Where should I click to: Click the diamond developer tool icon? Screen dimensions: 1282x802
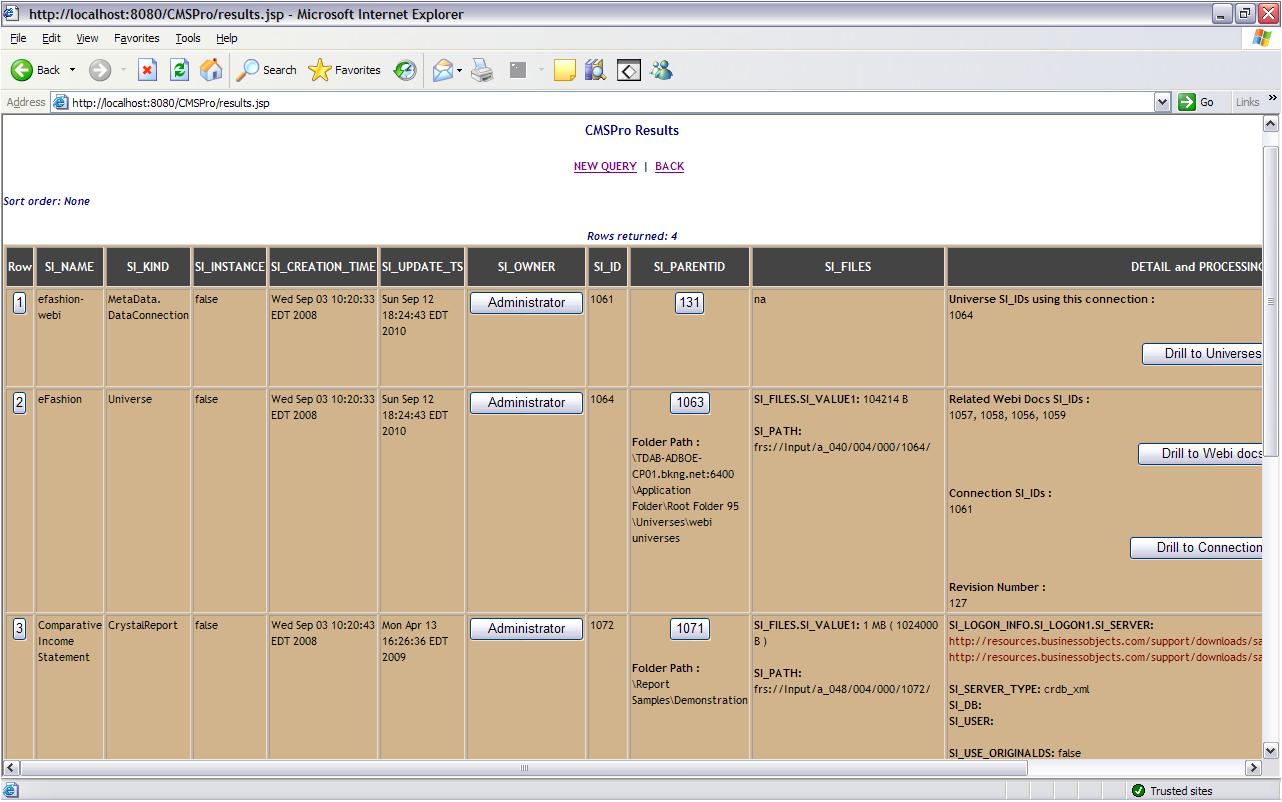(x=629, y=70)
